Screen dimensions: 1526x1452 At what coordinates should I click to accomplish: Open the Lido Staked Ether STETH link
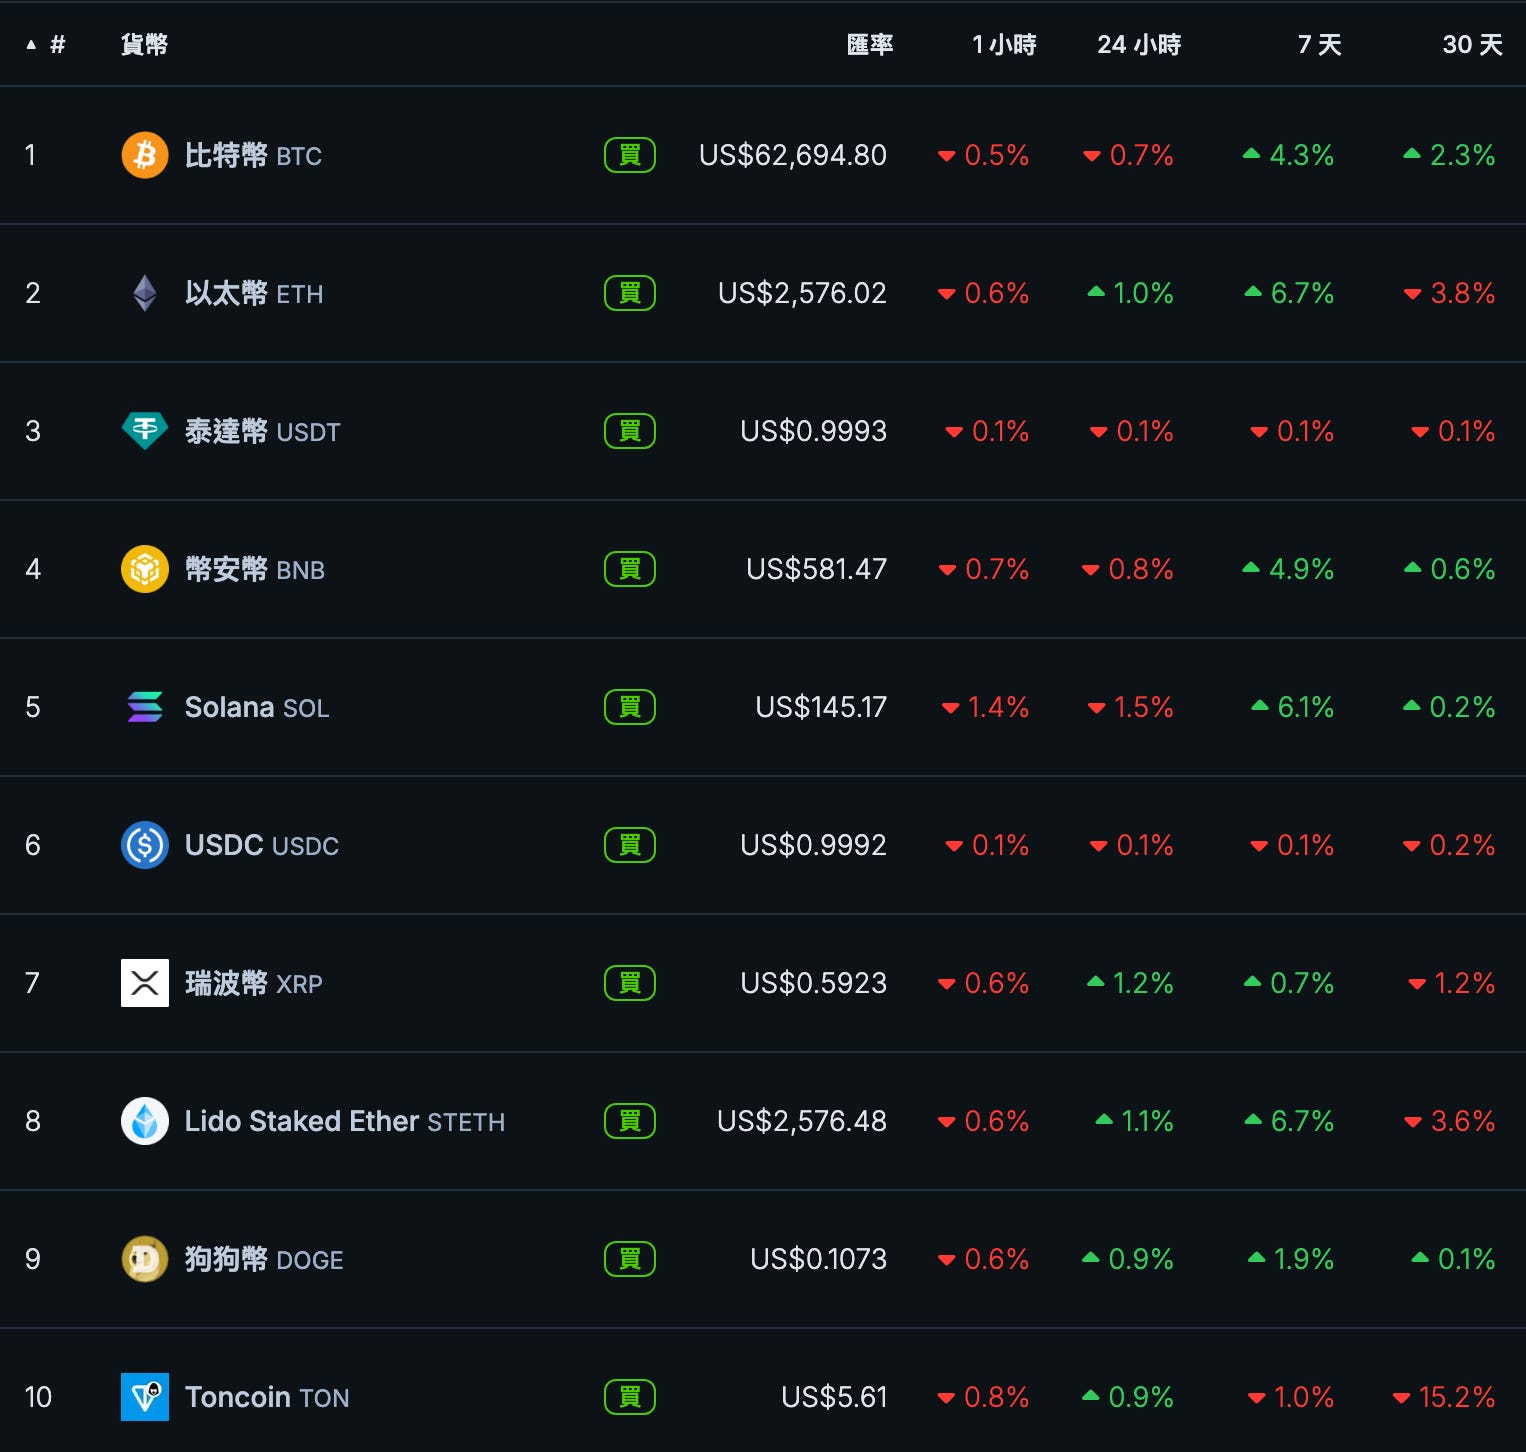345,1121
